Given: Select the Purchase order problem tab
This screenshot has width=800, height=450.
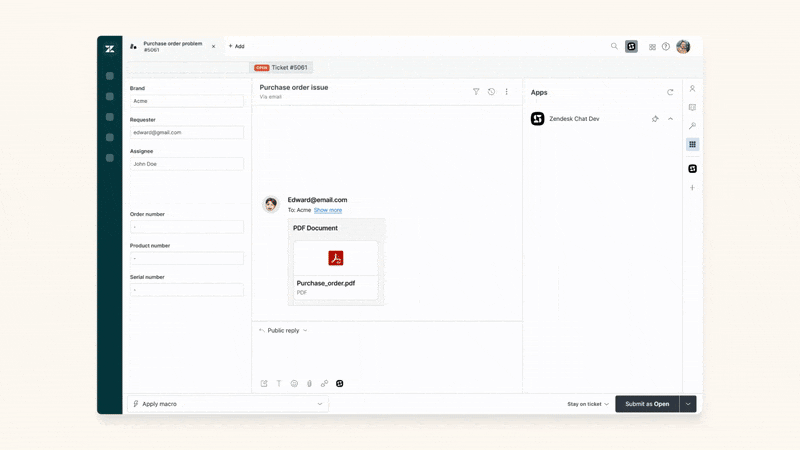Looking at the screenshot, I should [x=172, y=46].
